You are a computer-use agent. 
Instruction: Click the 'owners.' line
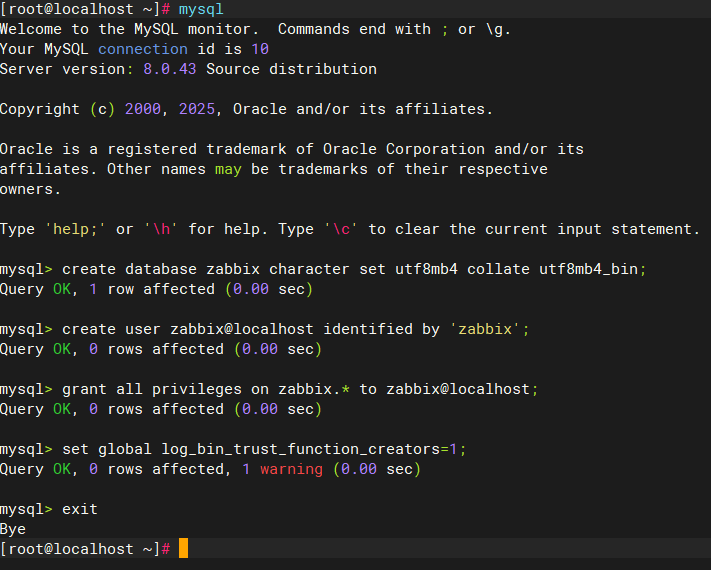click(30, 189)
